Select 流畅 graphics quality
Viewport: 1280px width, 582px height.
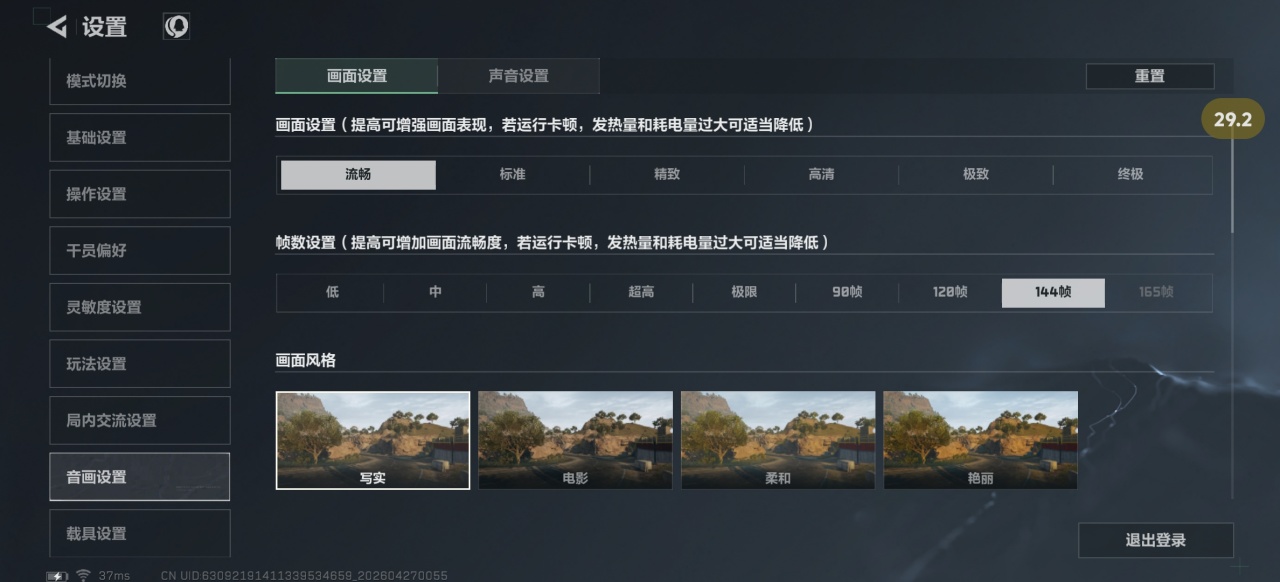(x=358, y=174)
